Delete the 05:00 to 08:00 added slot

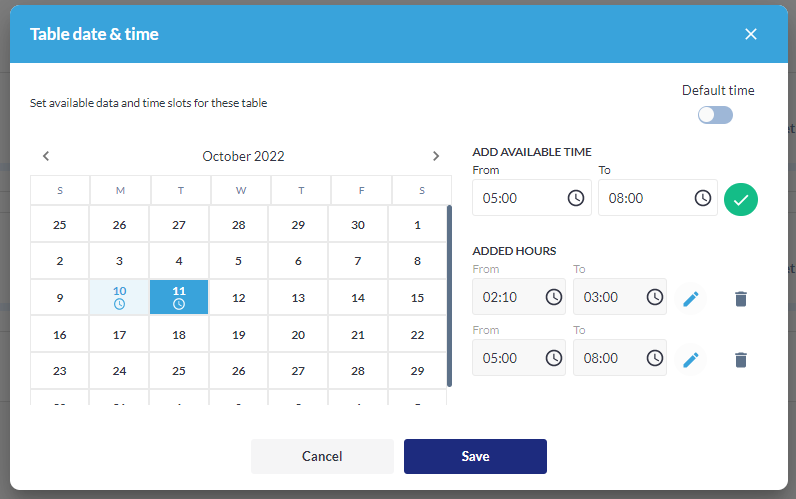click(740, 359)
